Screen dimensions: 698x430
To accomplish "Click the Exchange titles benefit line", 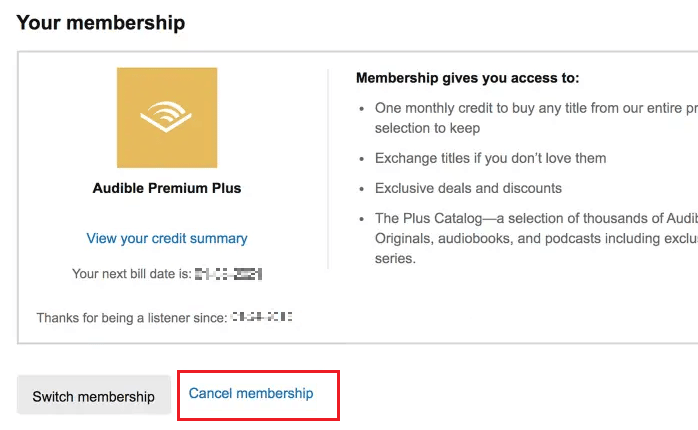I will tap(491, 158).
